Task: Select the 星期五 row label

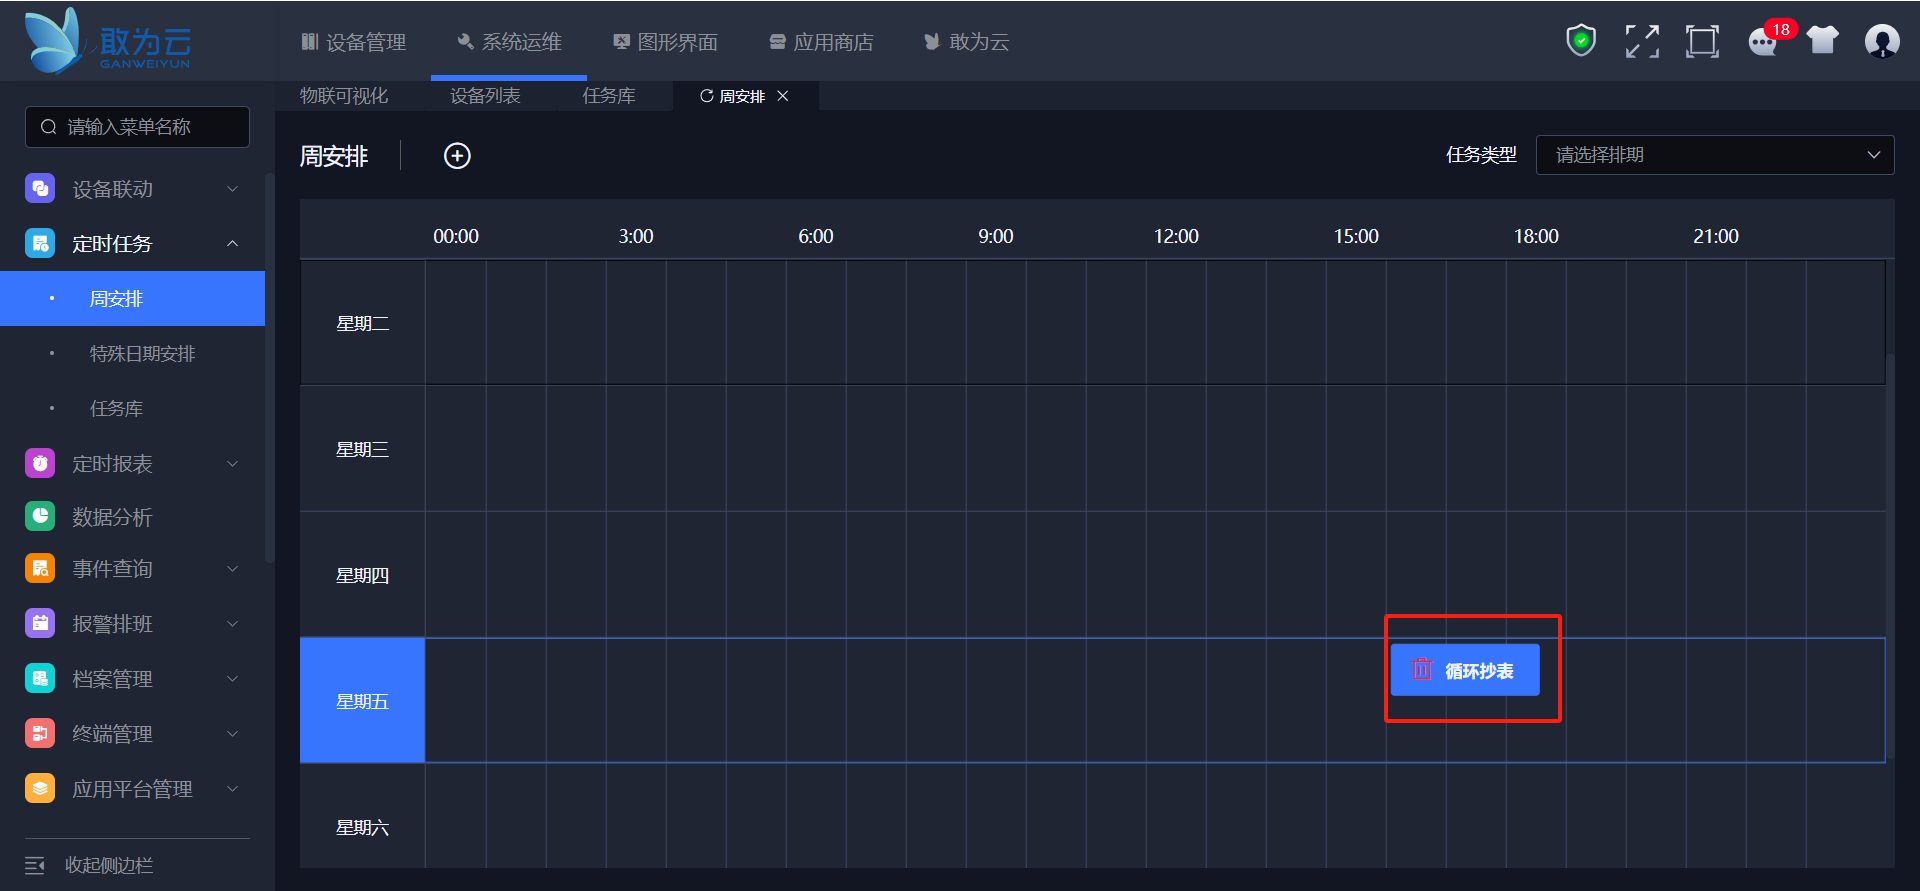Action: click(x=362, y=701)
